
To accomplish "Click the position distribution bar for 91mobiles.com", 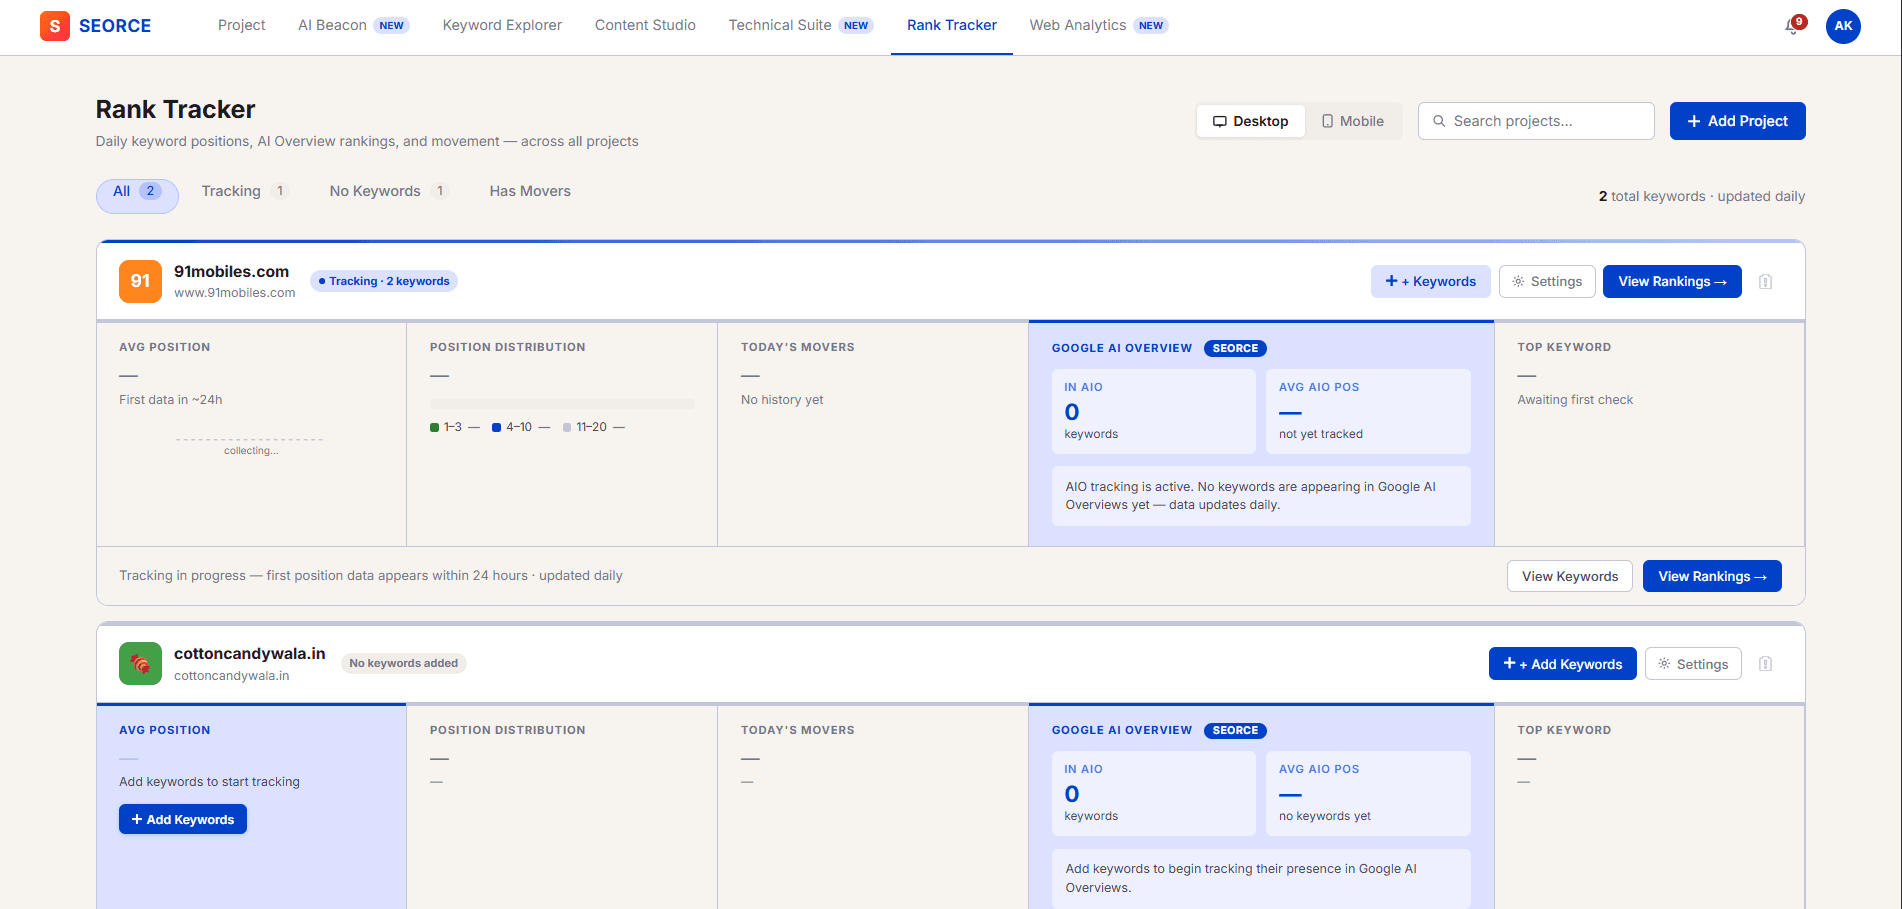I will coord(562,404).
